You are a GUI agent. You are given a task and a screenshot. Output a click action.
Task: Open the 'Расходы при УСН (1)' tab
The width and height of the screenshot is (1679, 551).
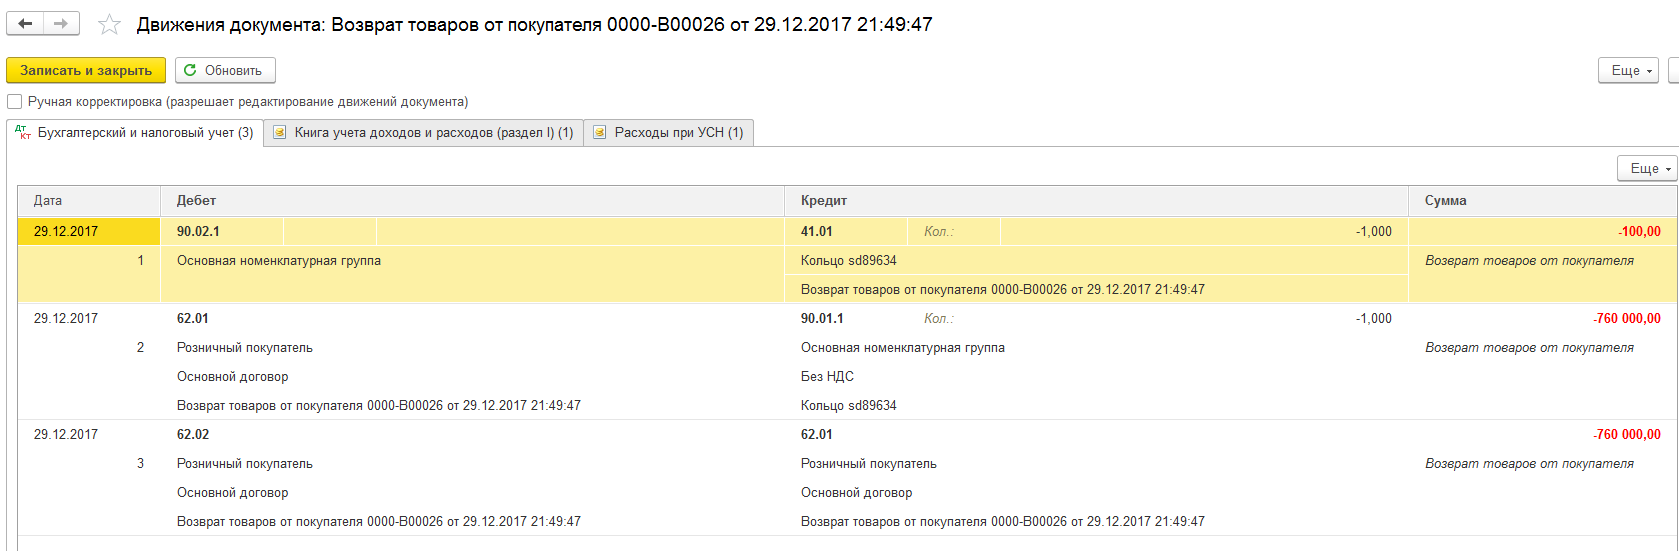[x=669, y=132]
